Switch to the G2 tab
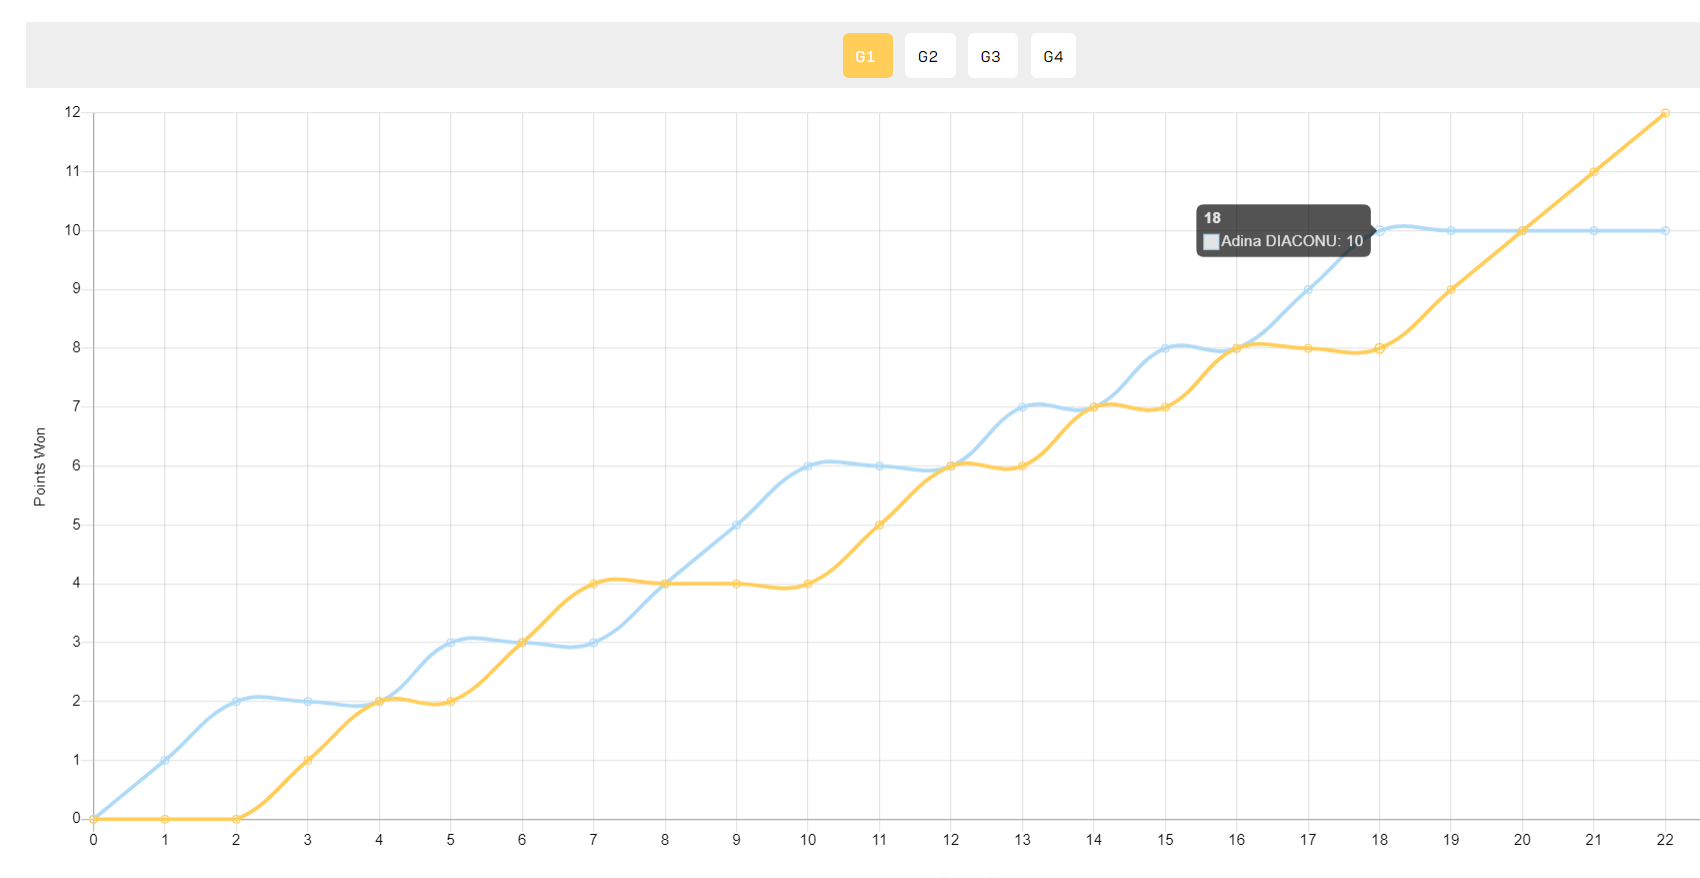Screen dimensions: 1700x878 coord(929,56)
